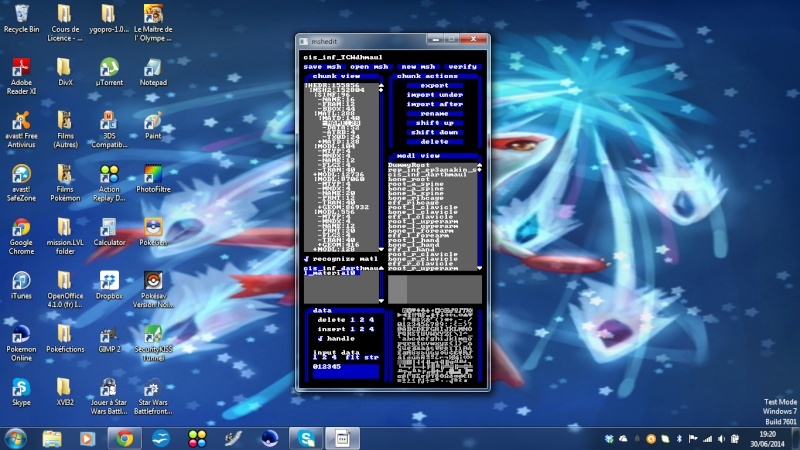This screenshot has height=450, width=800.
Task: Open the SecurityKISS Tunnel shortcut
Action: 153,343
